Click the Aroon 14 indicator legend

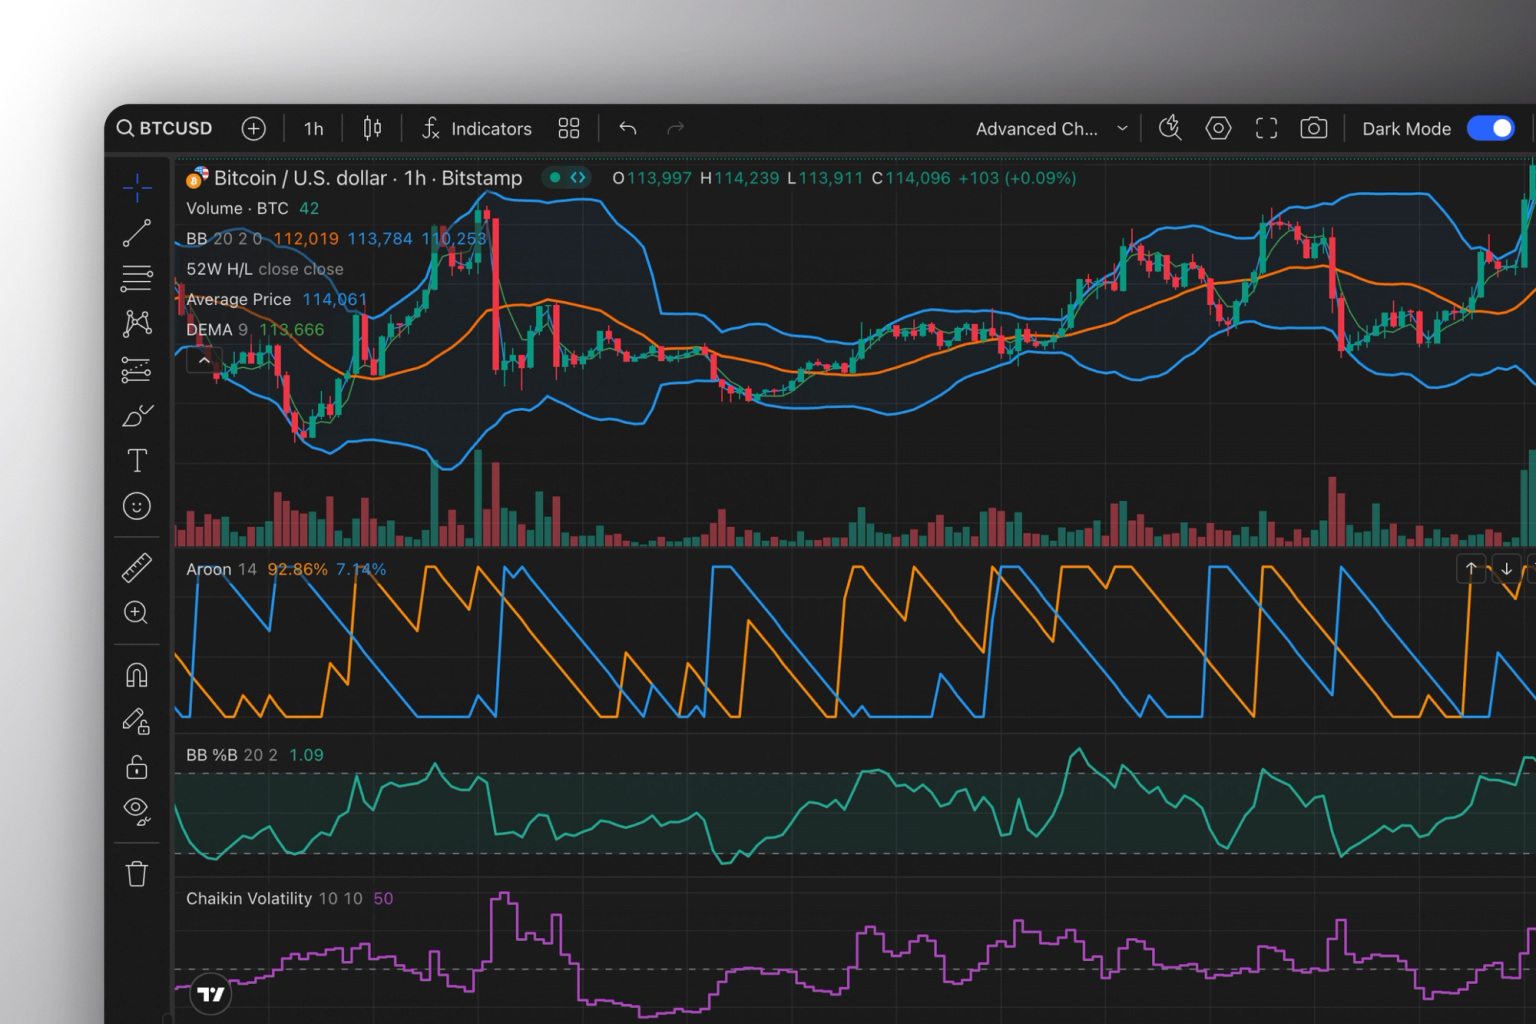tap(221, 569)
